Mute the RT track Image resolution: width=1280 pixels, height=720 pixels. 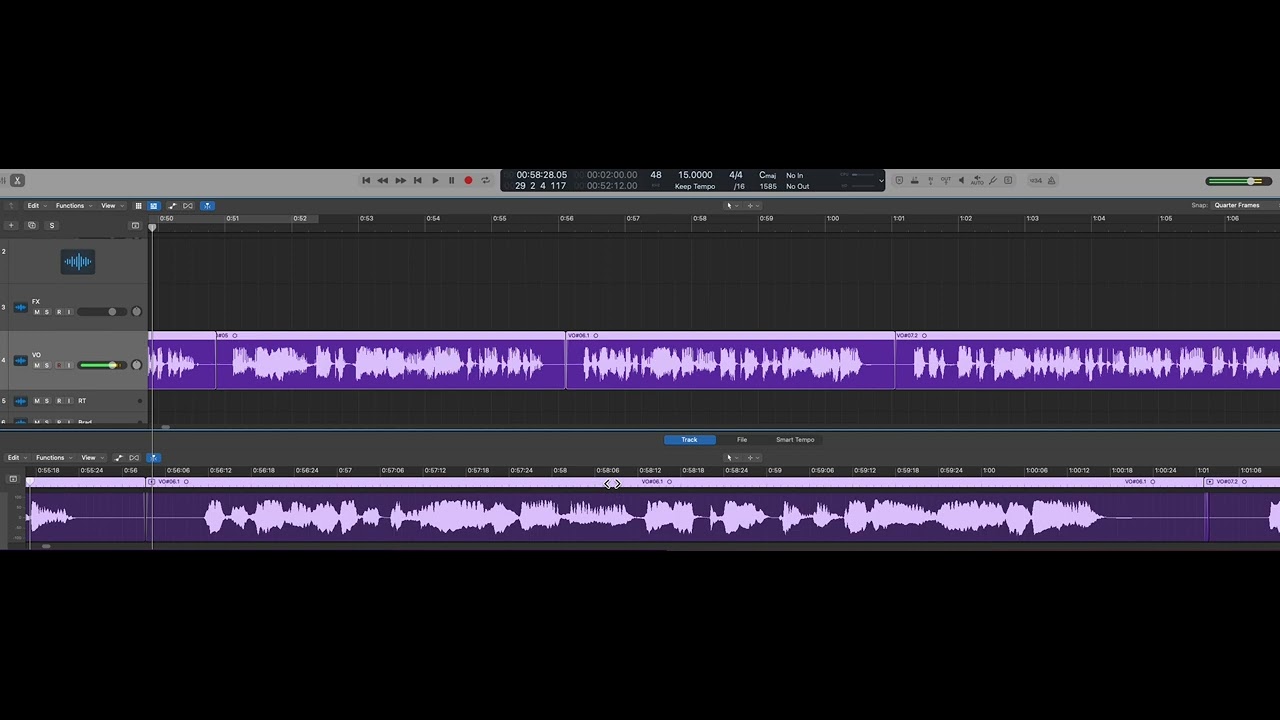(37, 401)
